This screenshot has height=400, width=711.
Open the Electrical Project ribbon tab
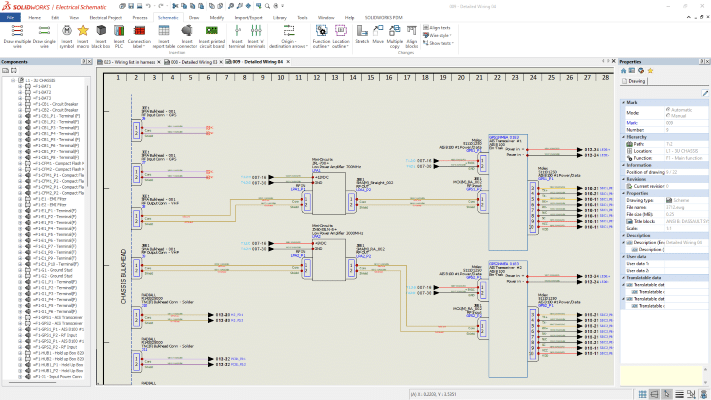[104, 18]
